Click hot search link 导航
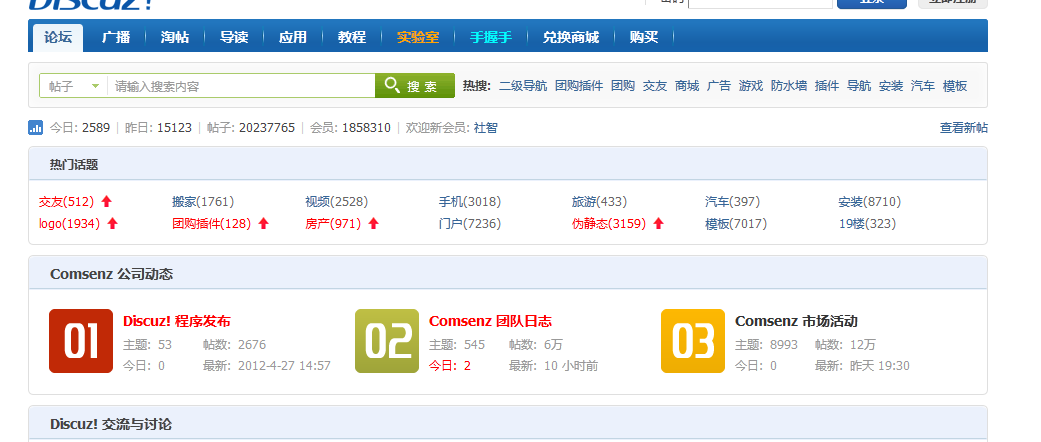The width and height of the screenshot is (1041, 442). 859,86
